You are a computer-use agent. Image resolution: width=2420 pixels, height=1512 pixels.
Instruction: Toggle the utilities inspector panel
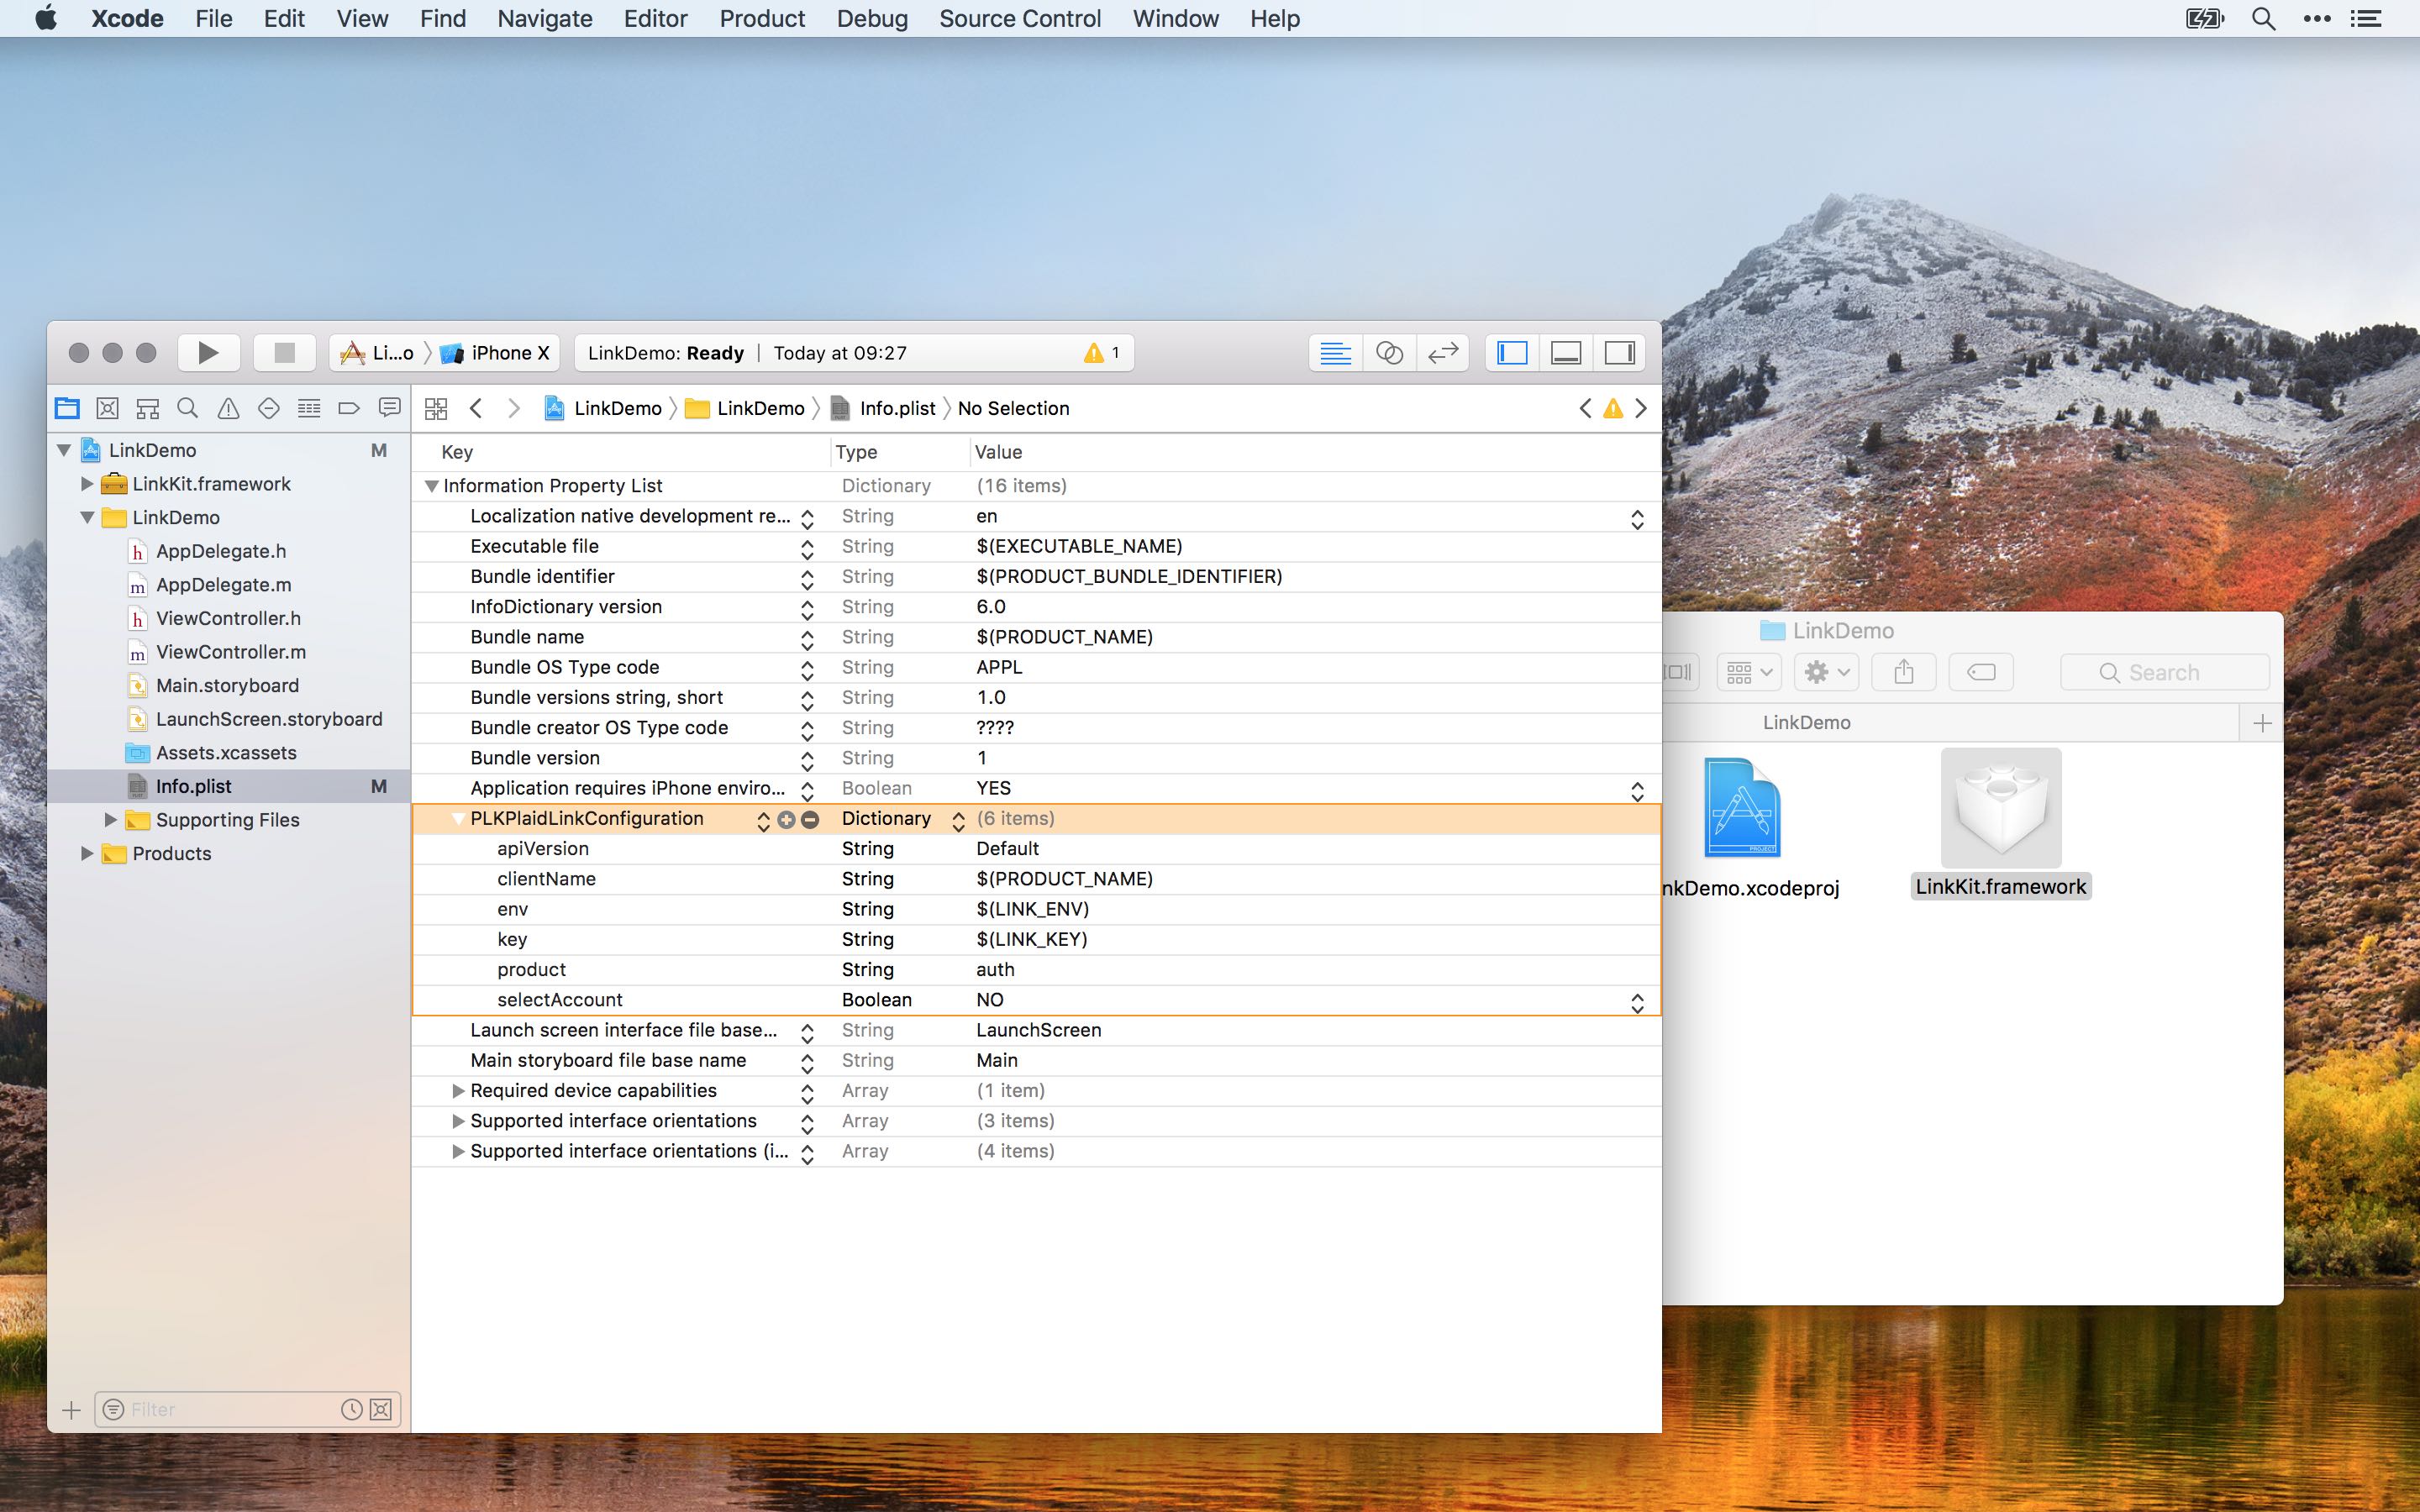point(1621,352)
